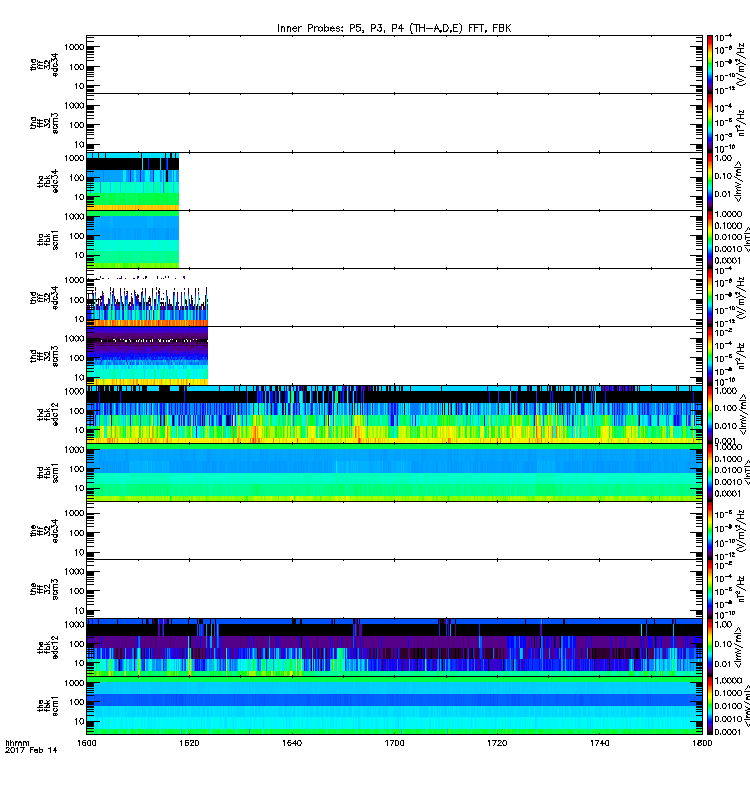The height and width of the screenshot is (800, 750).
Task: Click the 'thd fff 32 scm3' panel label
Action: [45, 356]
